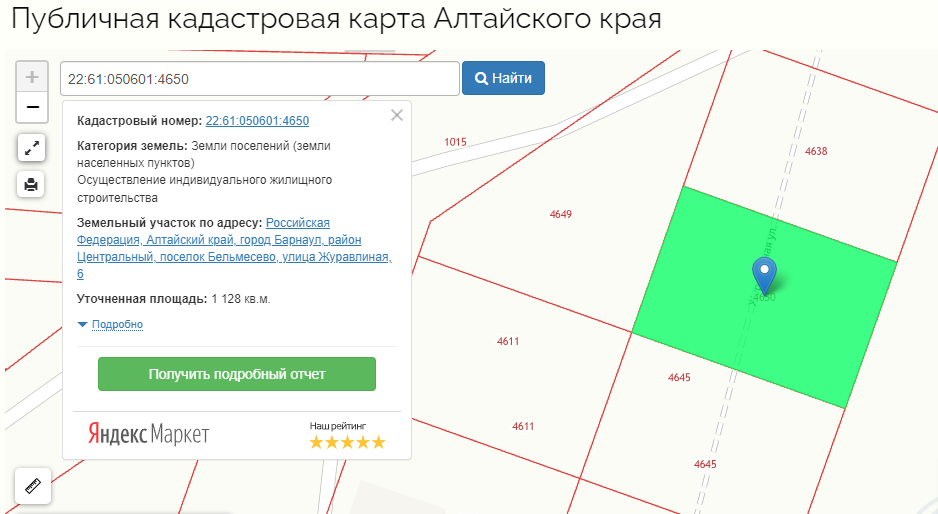The height and width of the screenshot is (514, 938).
Task: Activate the ruler measurement tool
Action: tap(33, 486)
